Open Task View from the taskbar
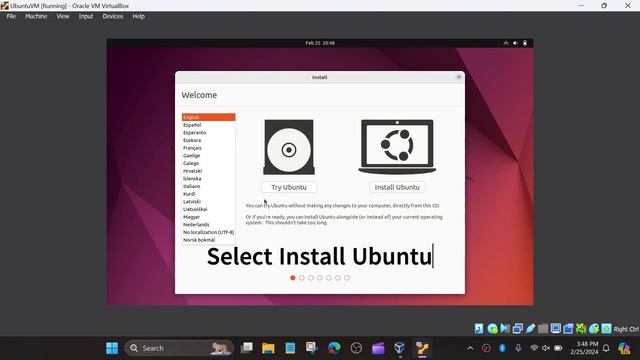Viewport: 640px width, 360px height. (x=247, y=348)
